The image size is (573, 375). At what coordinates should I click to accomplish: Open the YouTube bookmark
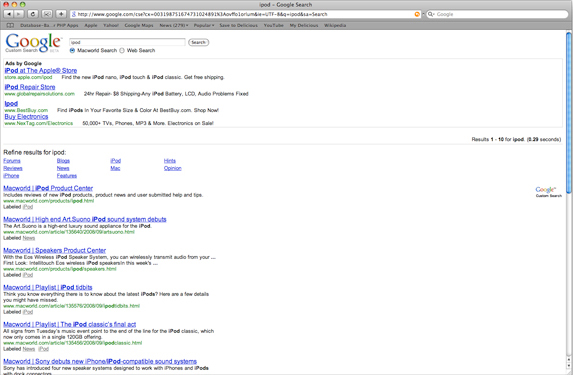tap(273, 25)
